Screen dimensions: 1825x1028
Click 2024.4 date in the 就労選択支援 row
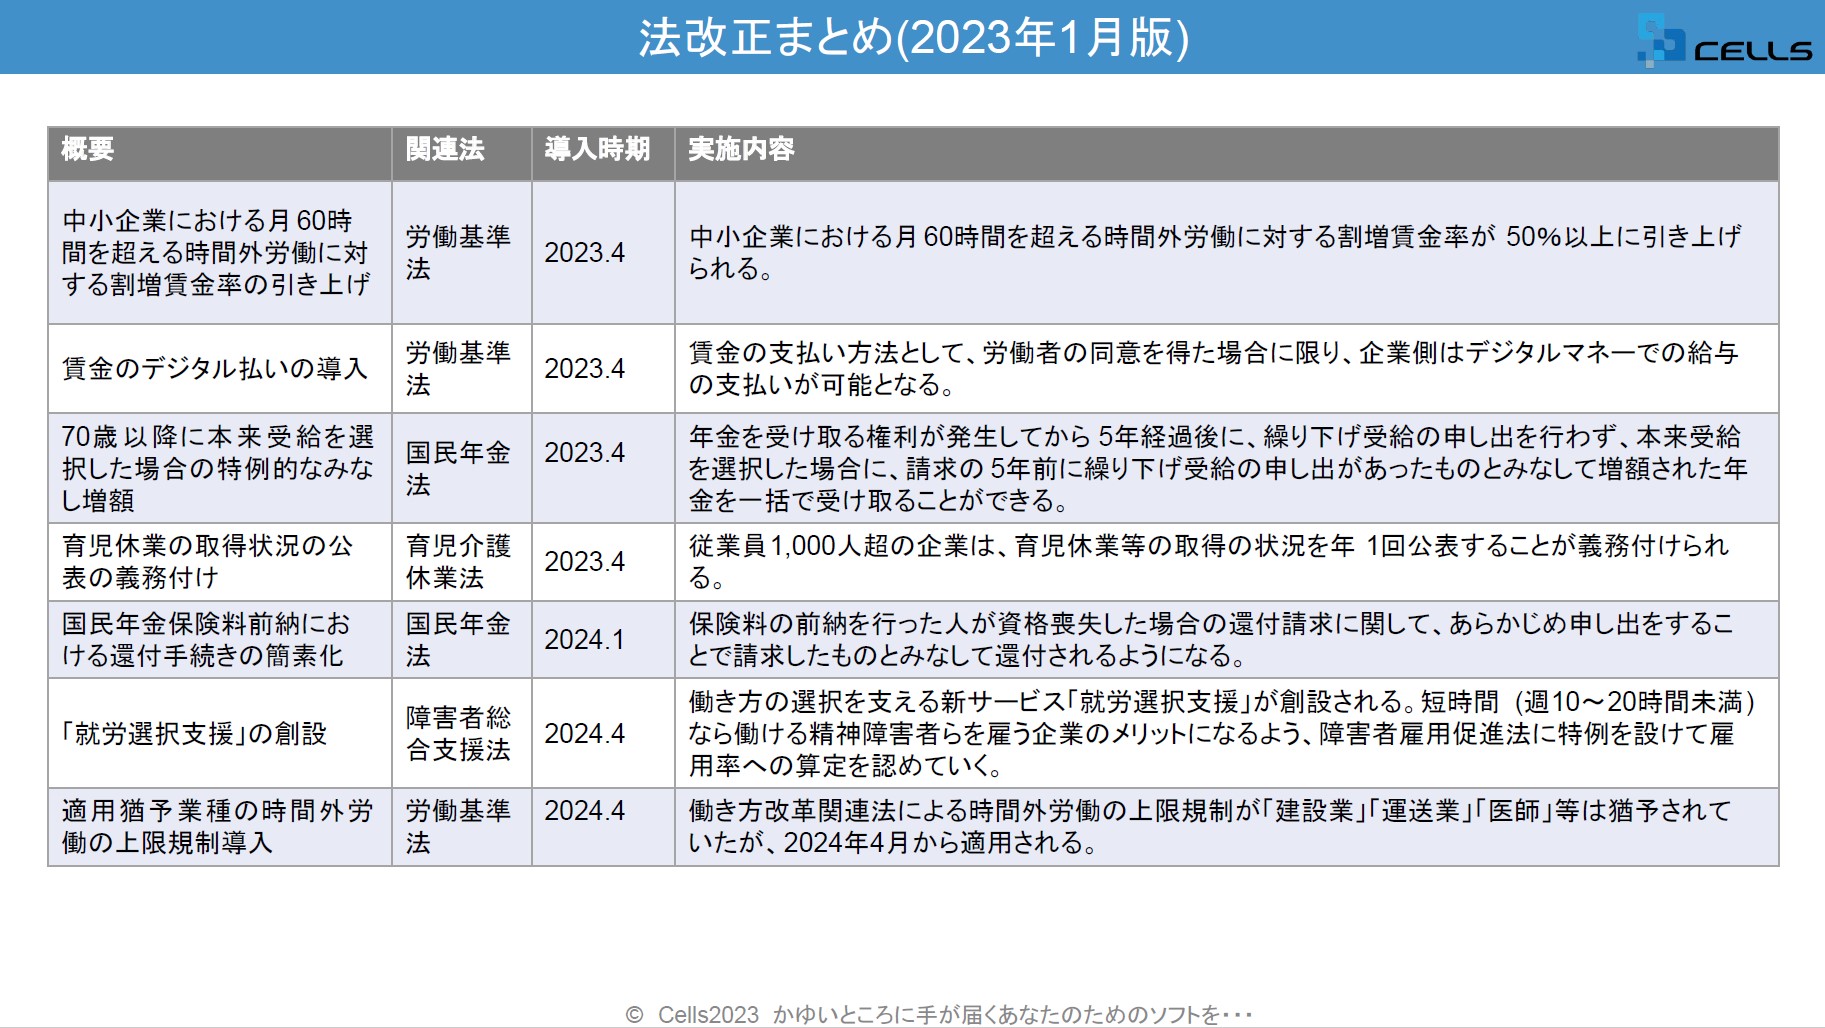[603, 733]
